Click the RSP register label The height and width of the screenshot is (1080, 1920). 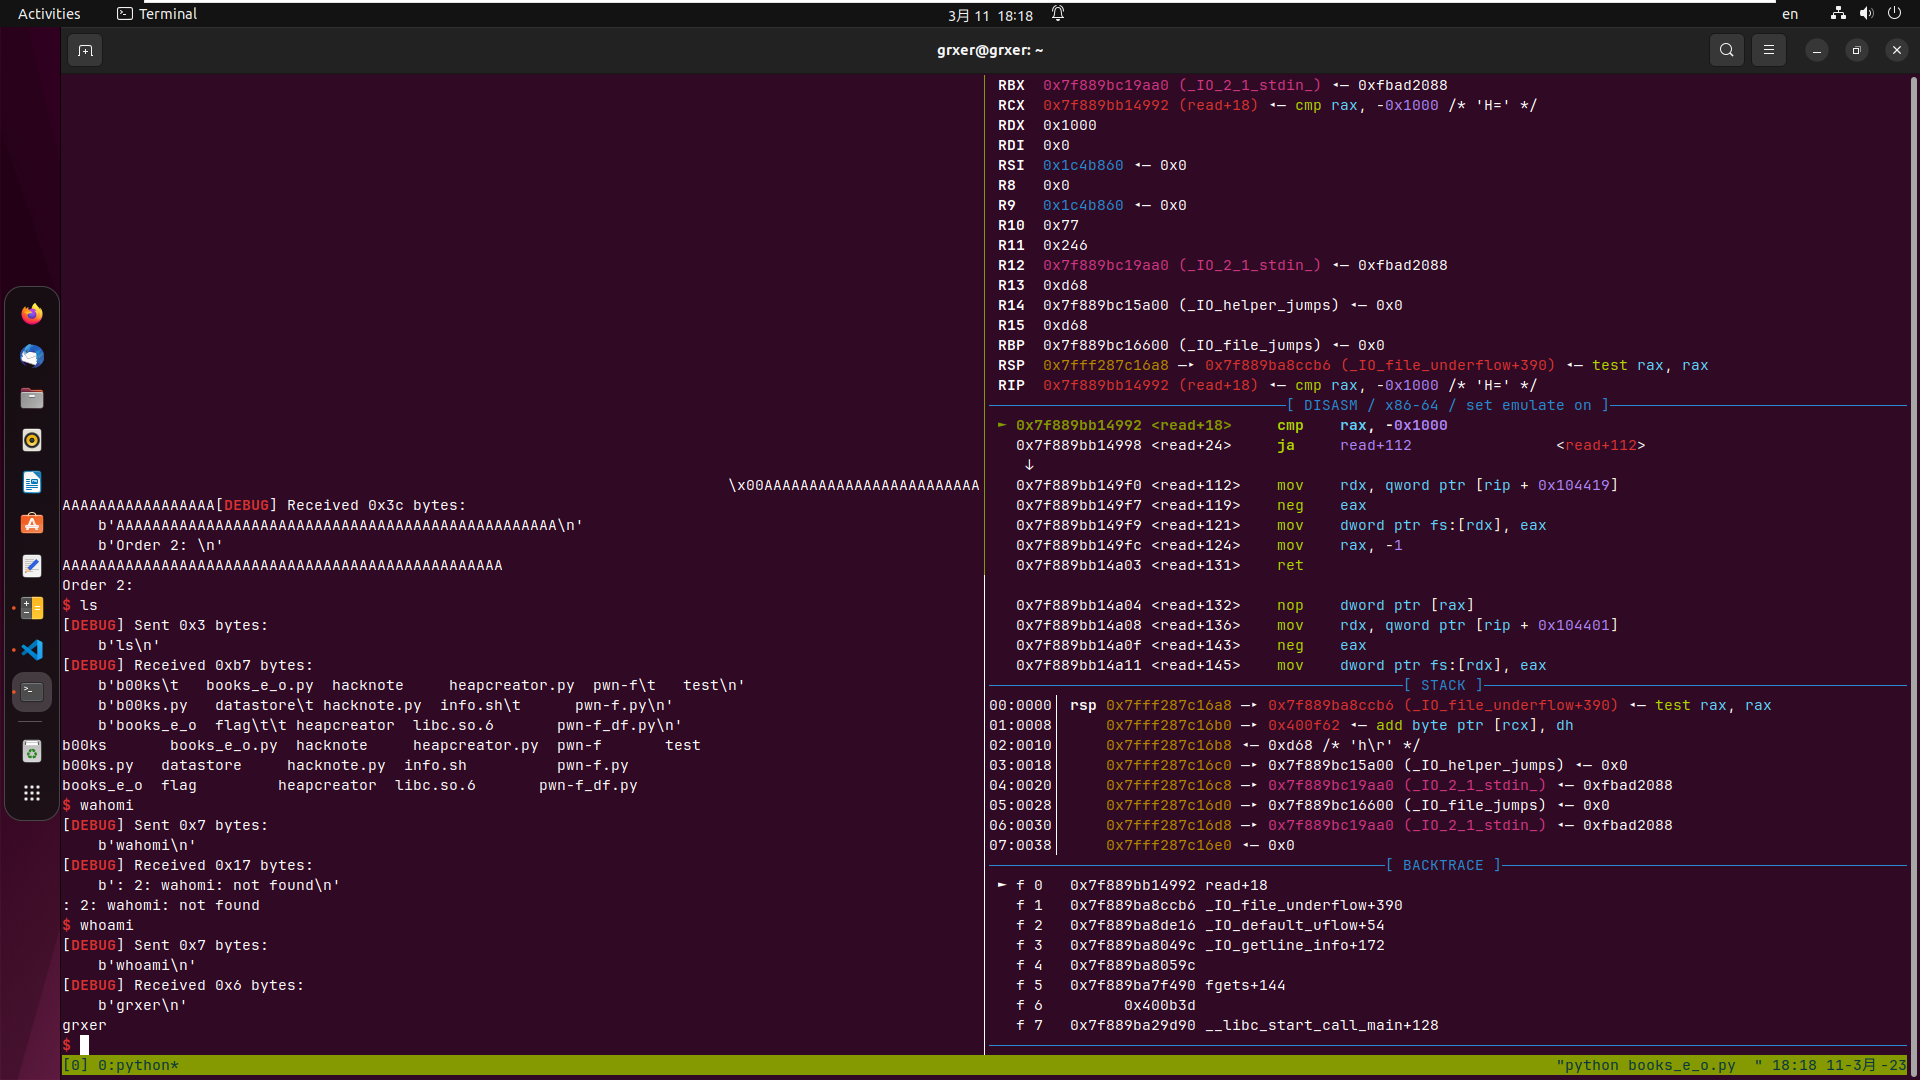pyautogui.click(x=1011, y=365)
